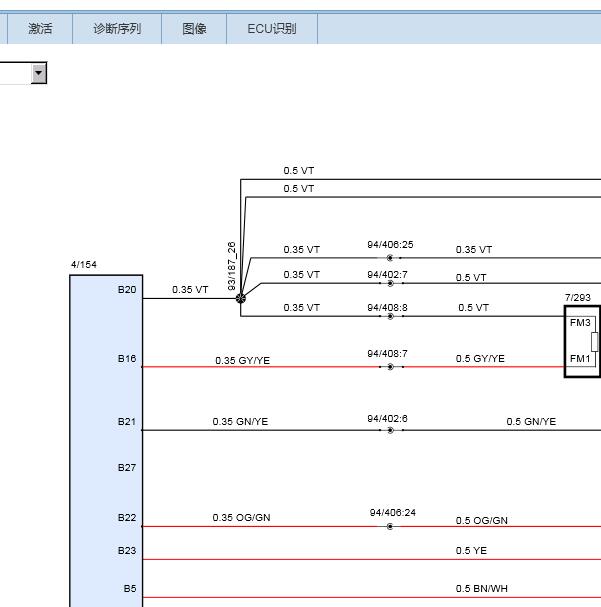Click pin B16 on module 4/154

click(127, 358)
